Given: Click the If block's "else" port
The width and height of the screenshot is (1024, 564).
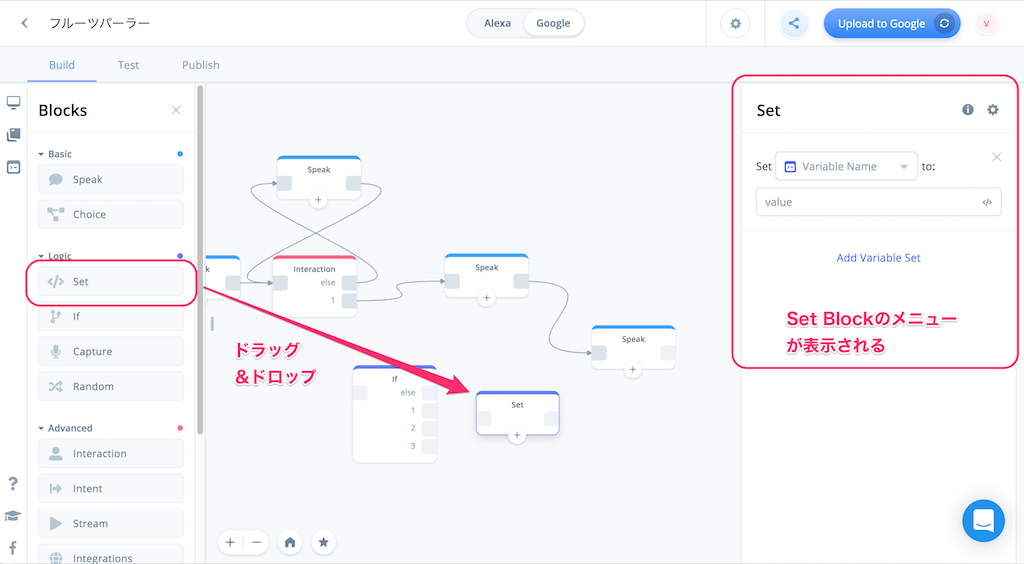Looking at the screenshot, I should 429,392.
